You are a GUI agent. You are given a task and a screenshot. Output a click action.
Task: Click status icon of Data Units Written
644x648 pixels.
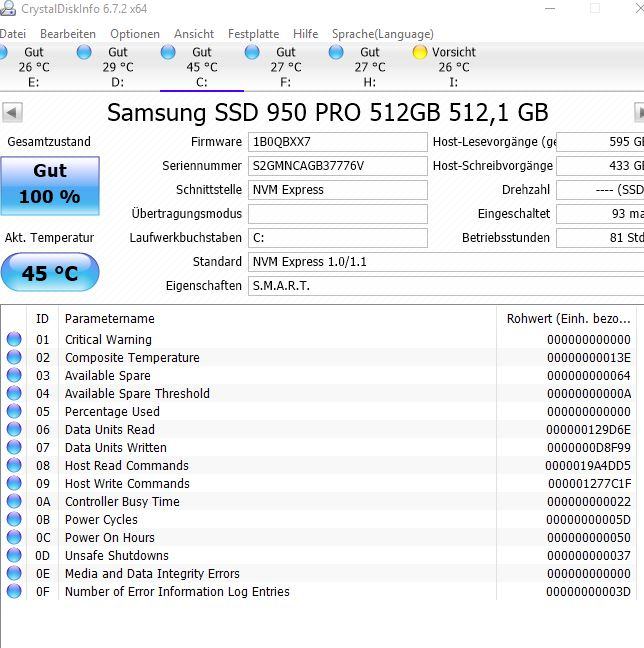14,448
